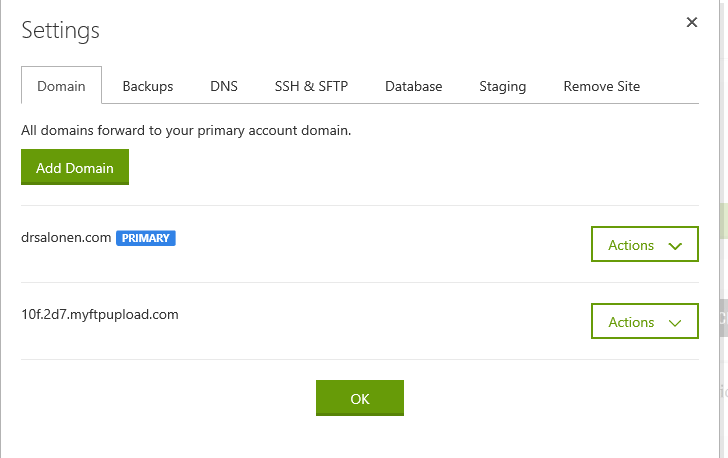Viewport: 728px width, 458px height.
Task: Open the DNS tab
Action: coord(224,86)
